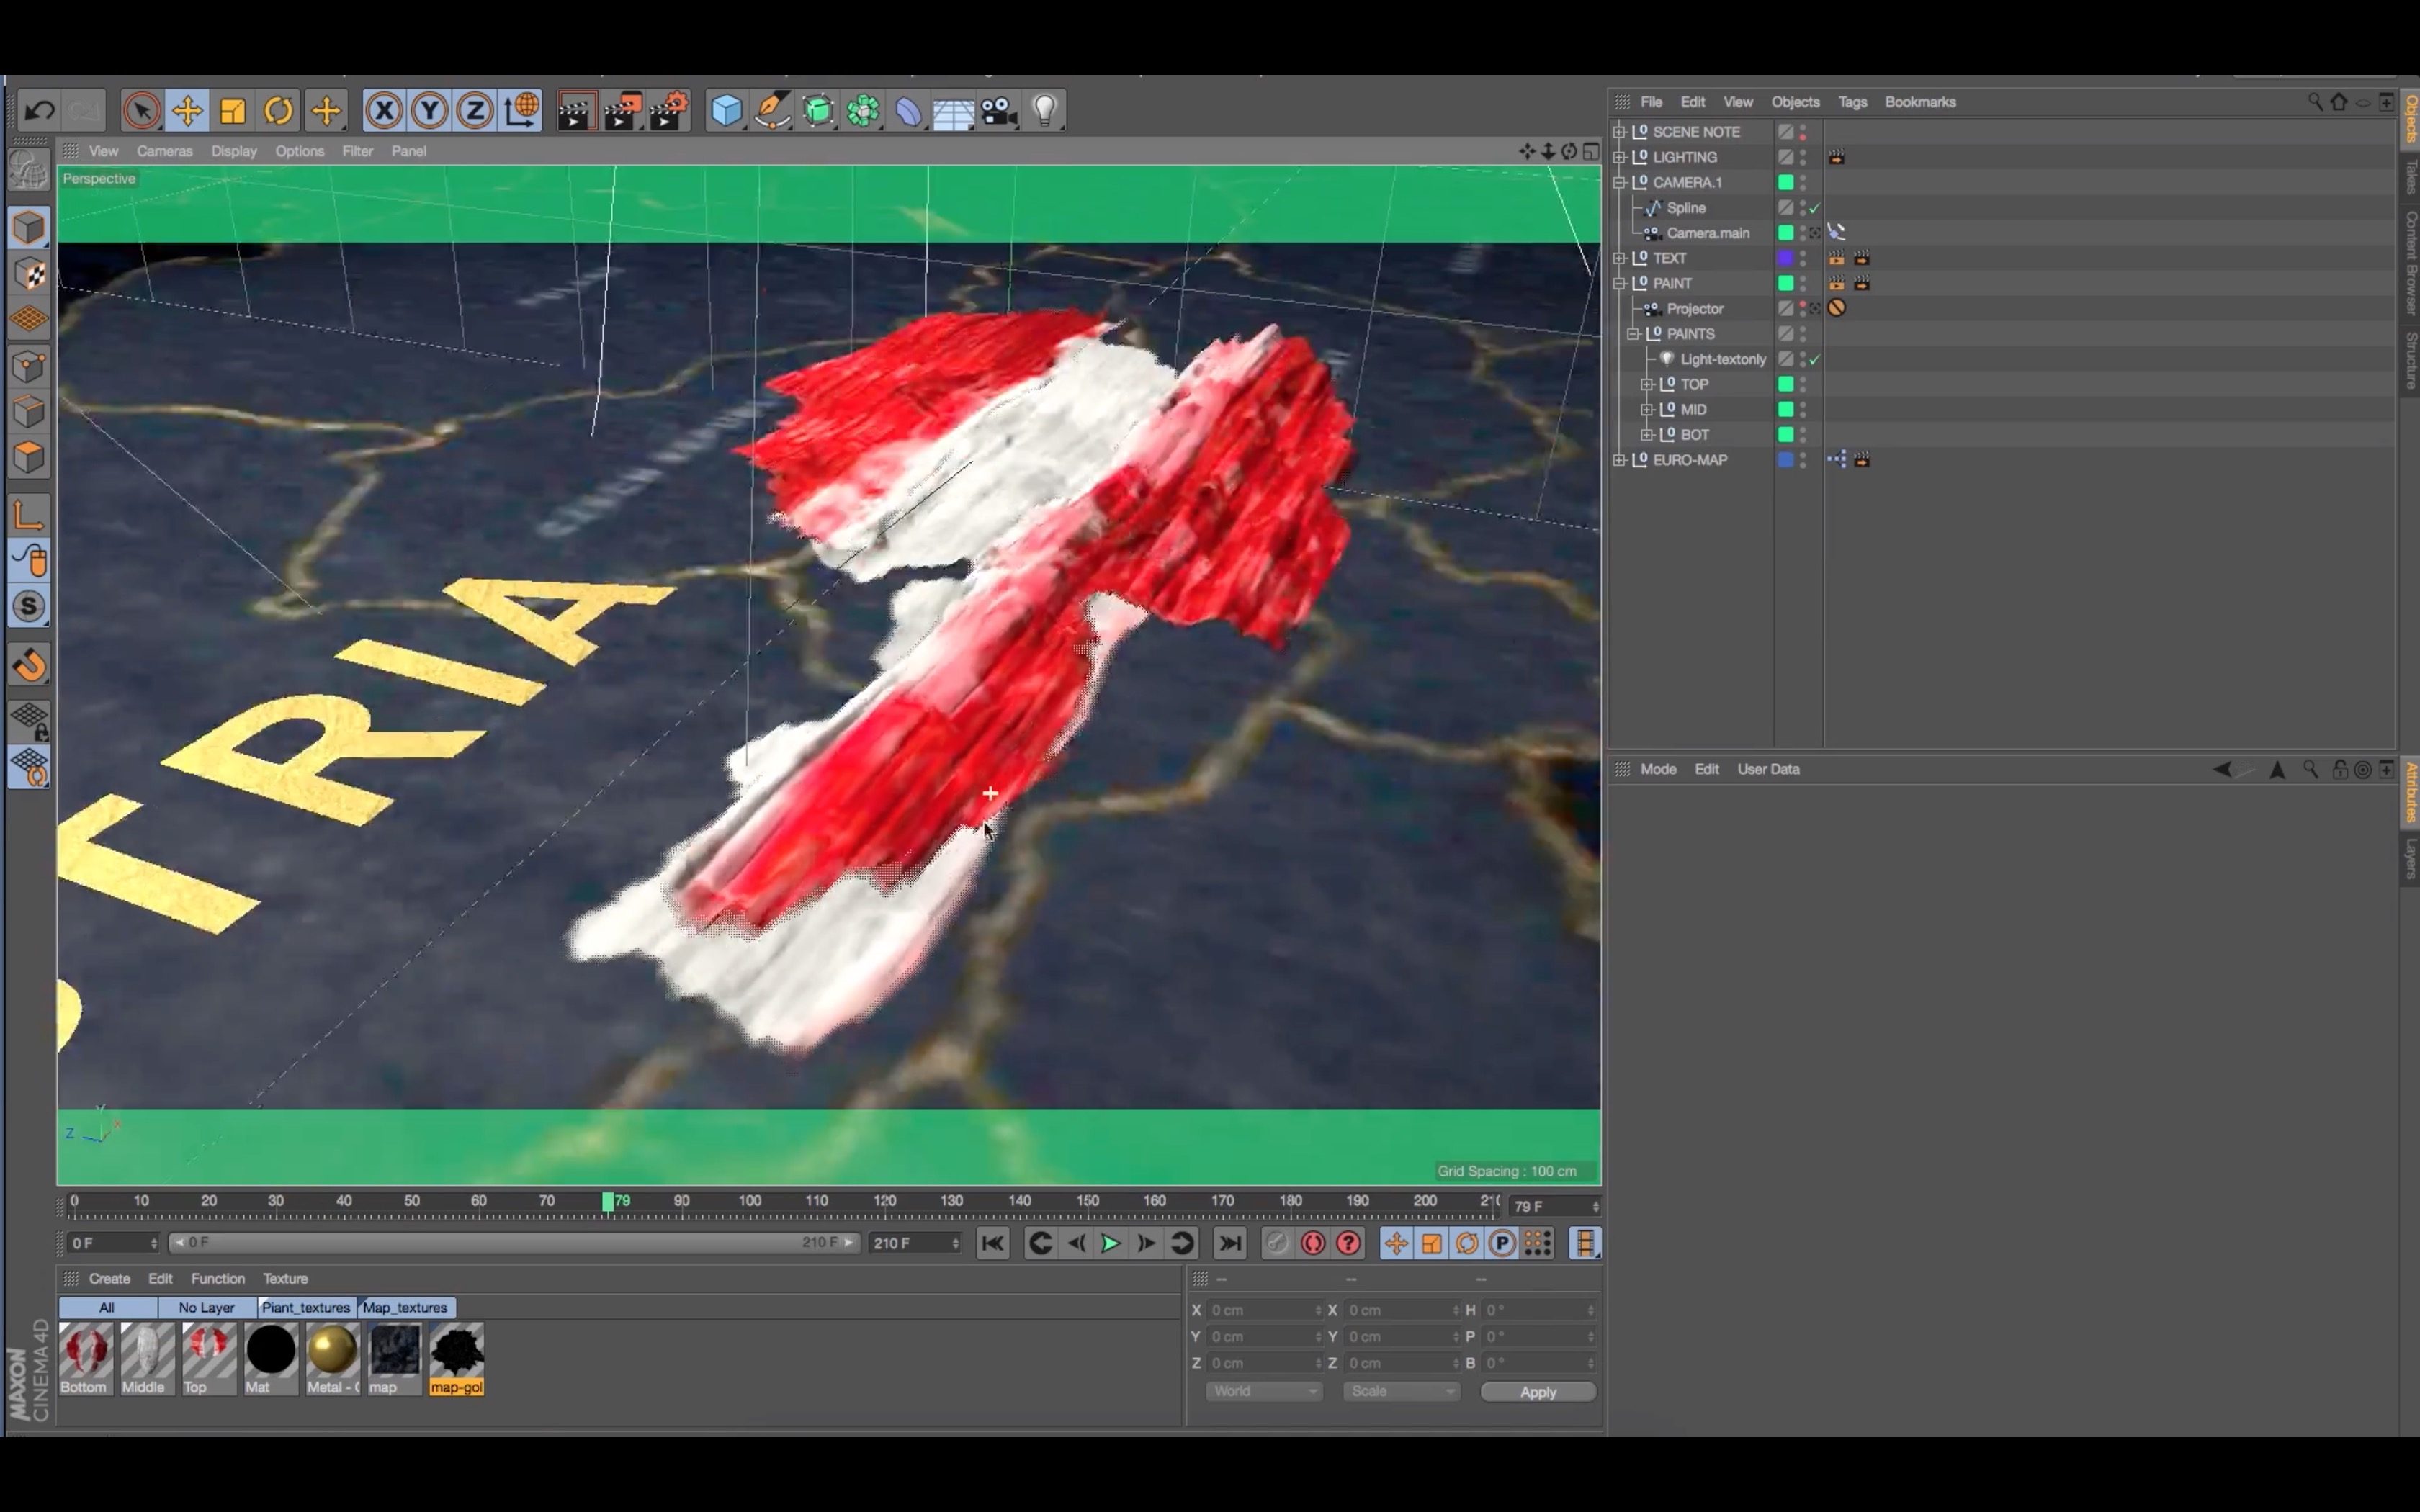This screenshot has height=1512, width=2420.
Task: Click the CAMERA.1 green layer swatch
Action: tap(1785, 182)
